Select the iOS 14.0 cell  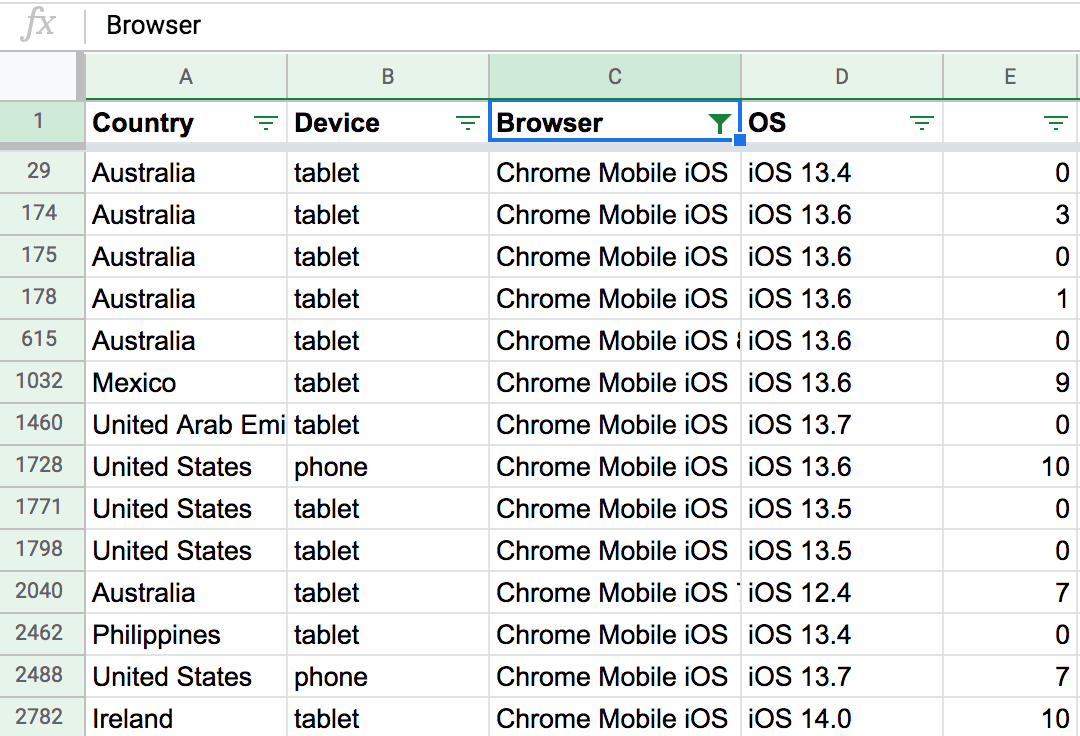click(842, 719)
